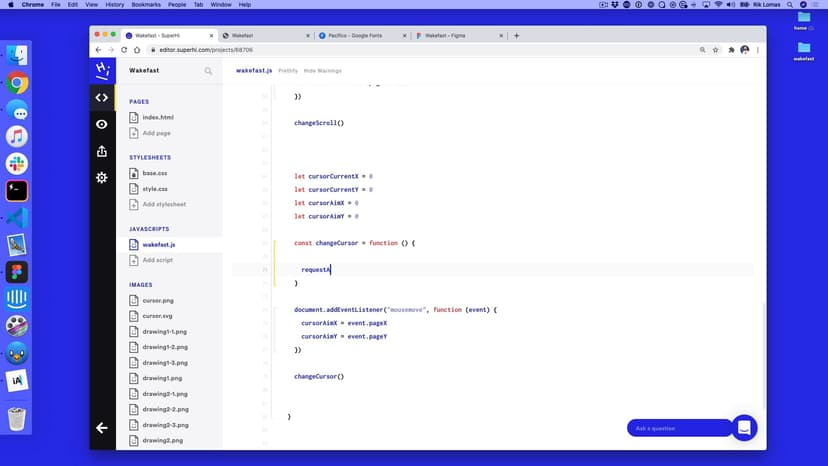Toggle Hide Warnings in editor header
This screenshot has height=466, width=828.
[x=323, y=71]
